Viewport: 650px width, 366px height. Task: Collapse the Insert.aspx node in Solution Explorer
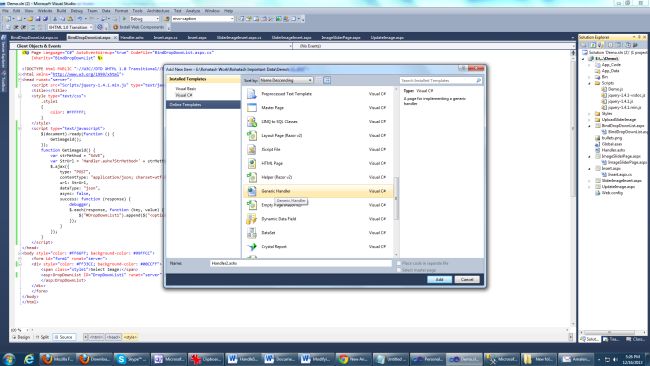(589, 168)
